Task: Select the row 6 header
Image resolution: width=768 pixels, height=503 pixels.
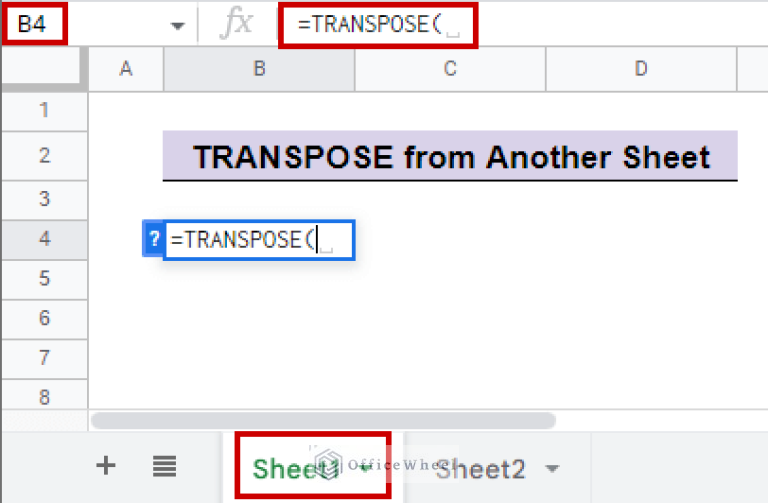Action: tap(44, 318)
